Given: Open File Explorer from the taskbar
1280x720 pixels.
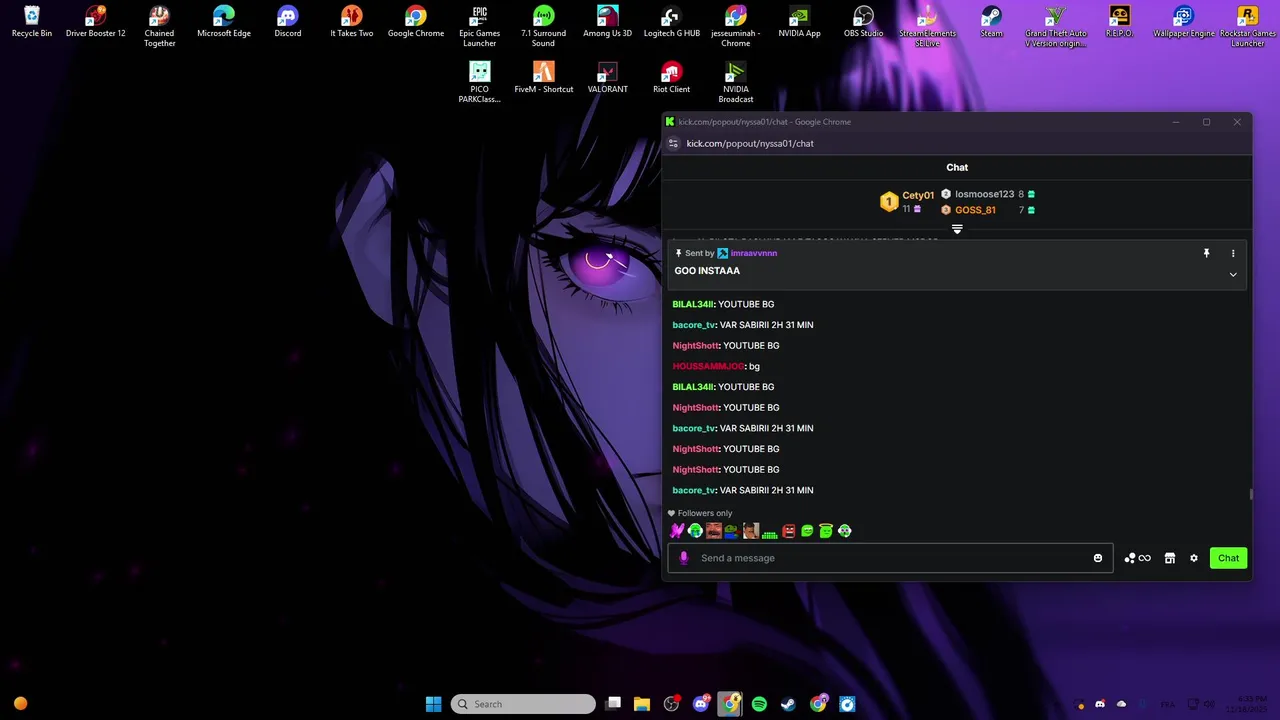Looking at the screenshot, I should pos(642,704).
